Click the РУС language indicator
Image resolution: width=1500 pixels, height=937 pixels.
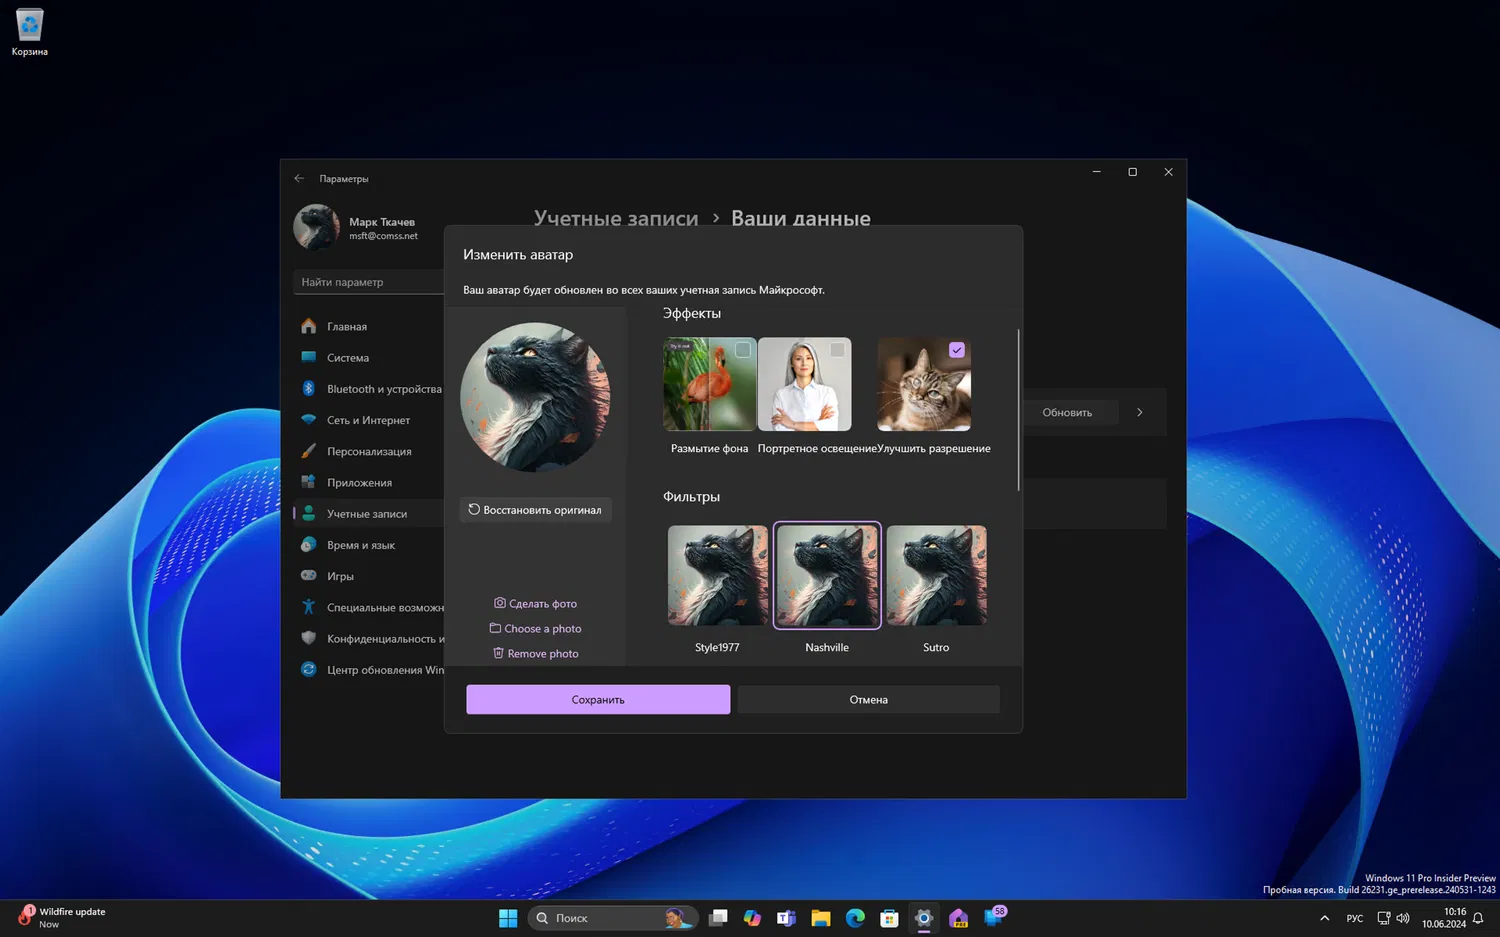click(x=1355, y=918)
